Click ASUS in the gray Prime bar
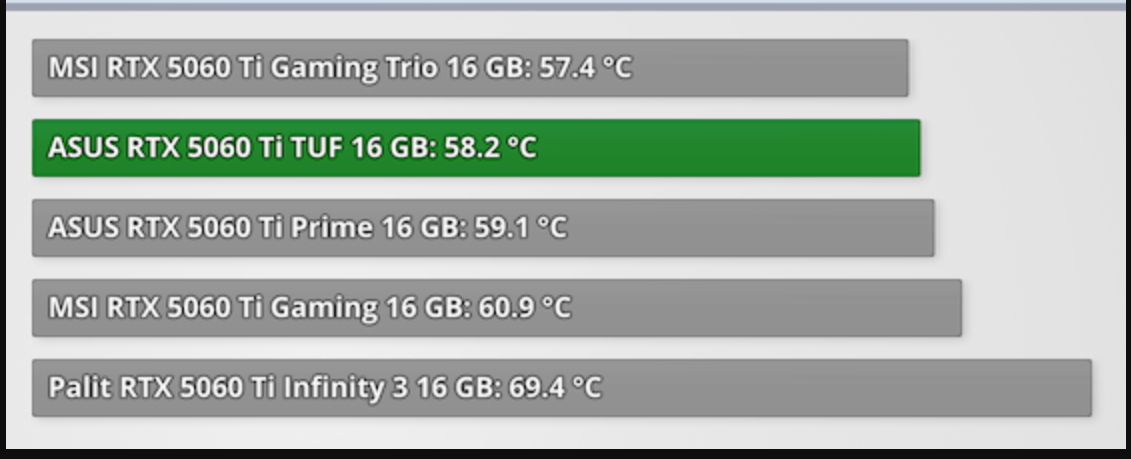This screenshot has width=1131, height=459. point(83,228)
